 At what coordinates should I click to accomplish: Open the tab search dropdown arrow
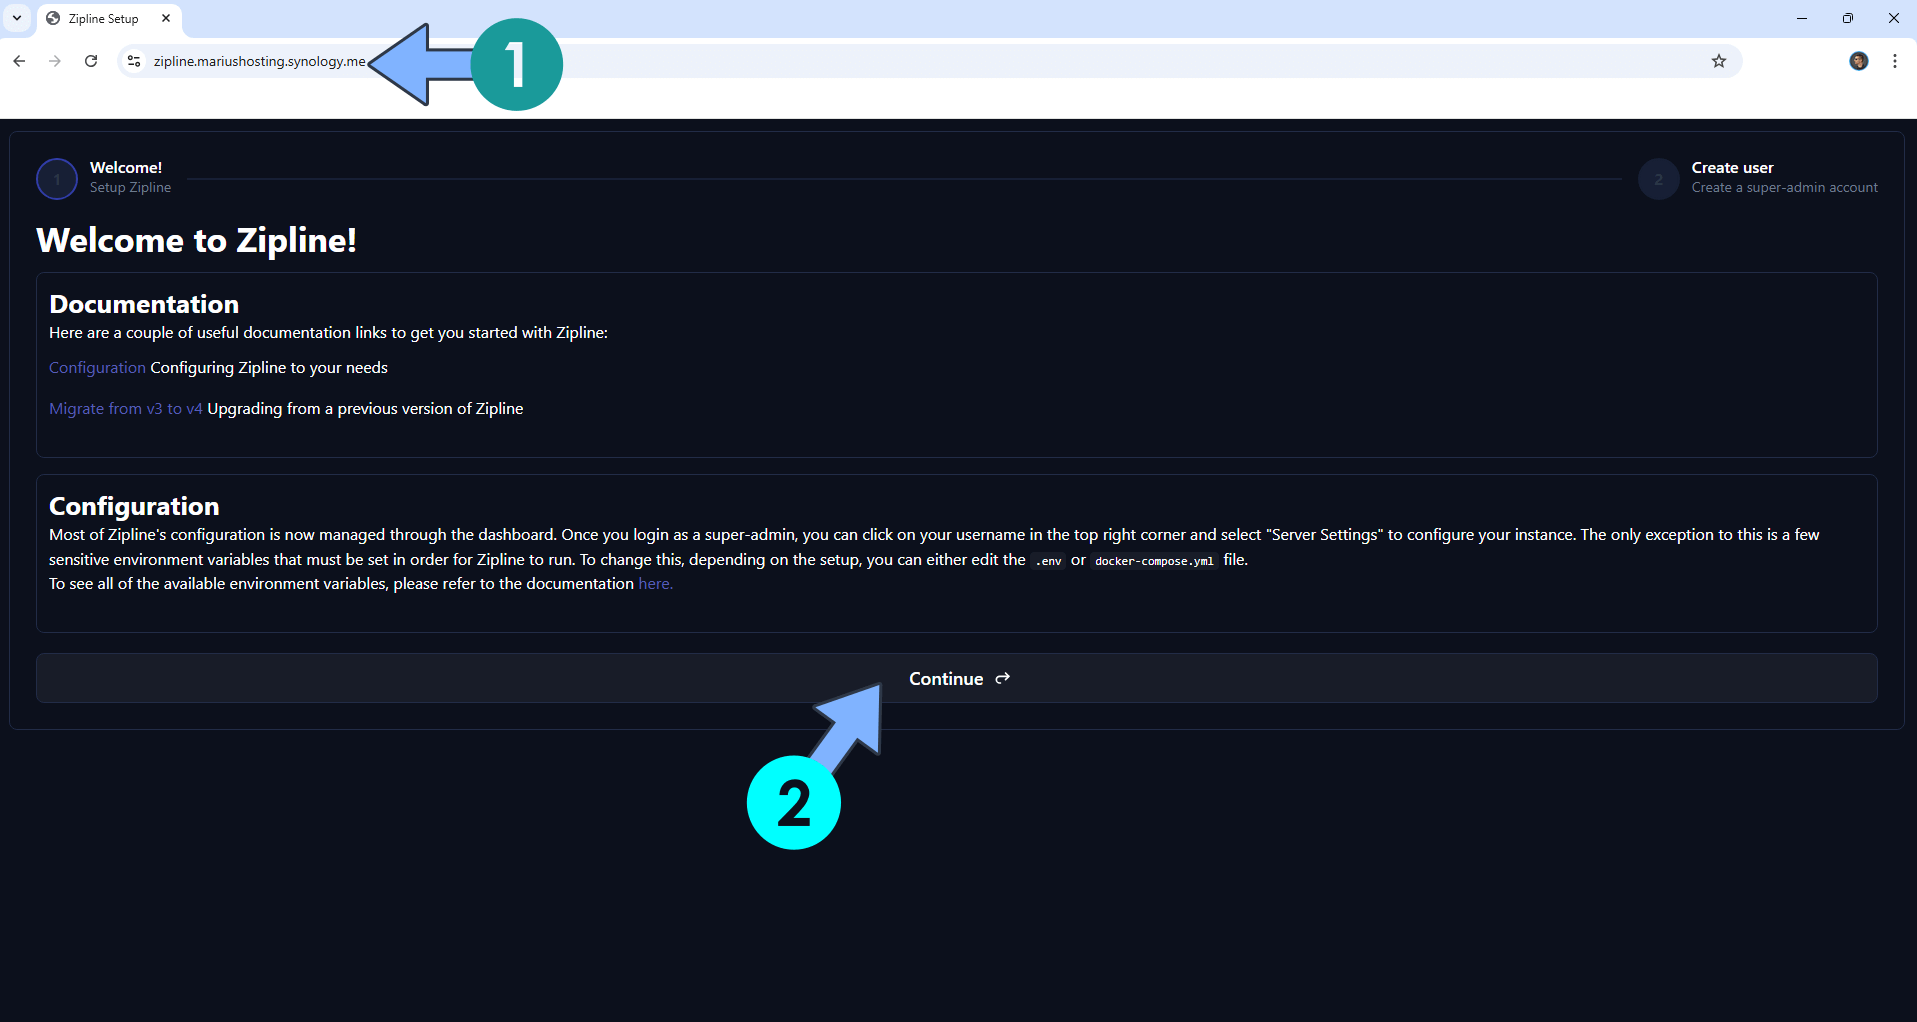point(17,18)
